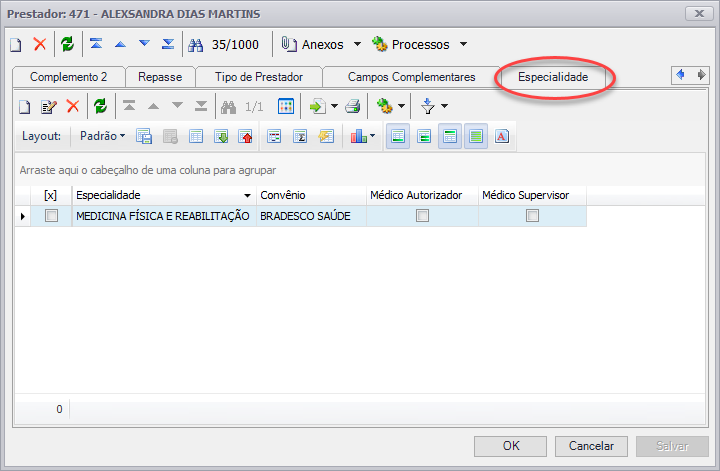
Task: Open the Padrão layout dropdown
Action: [102, 136]
